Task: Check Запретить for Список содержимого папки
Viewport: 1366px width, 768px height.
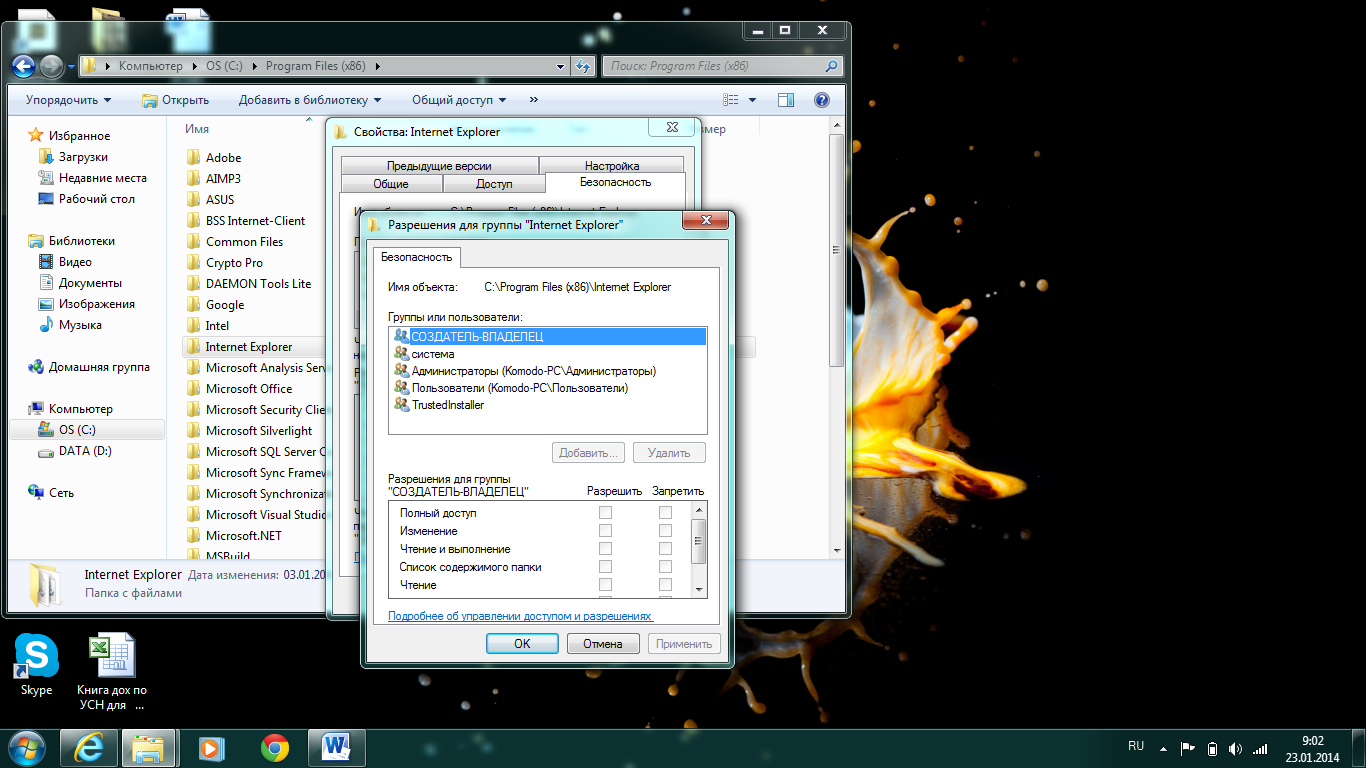Action: (x=665, y=567)
